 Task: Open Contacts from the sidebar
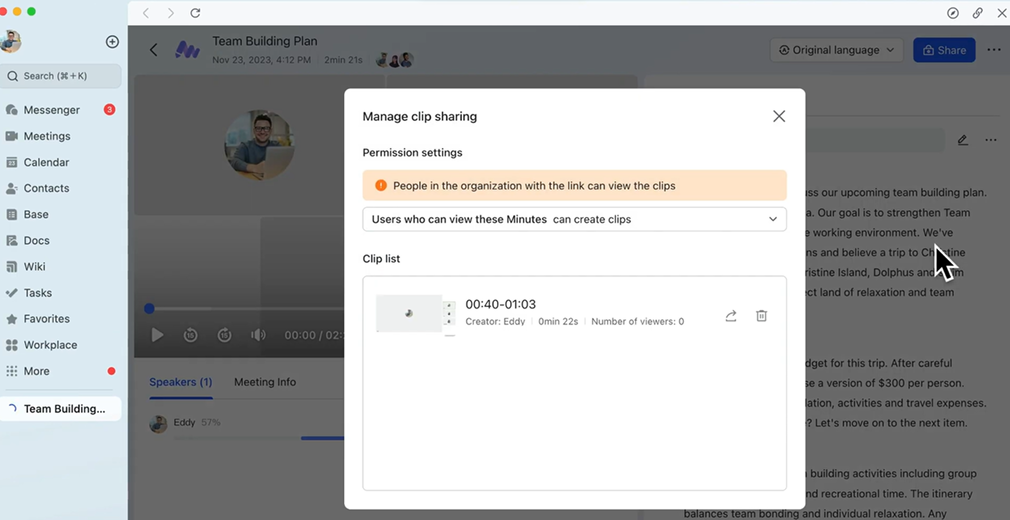point(46,188)
